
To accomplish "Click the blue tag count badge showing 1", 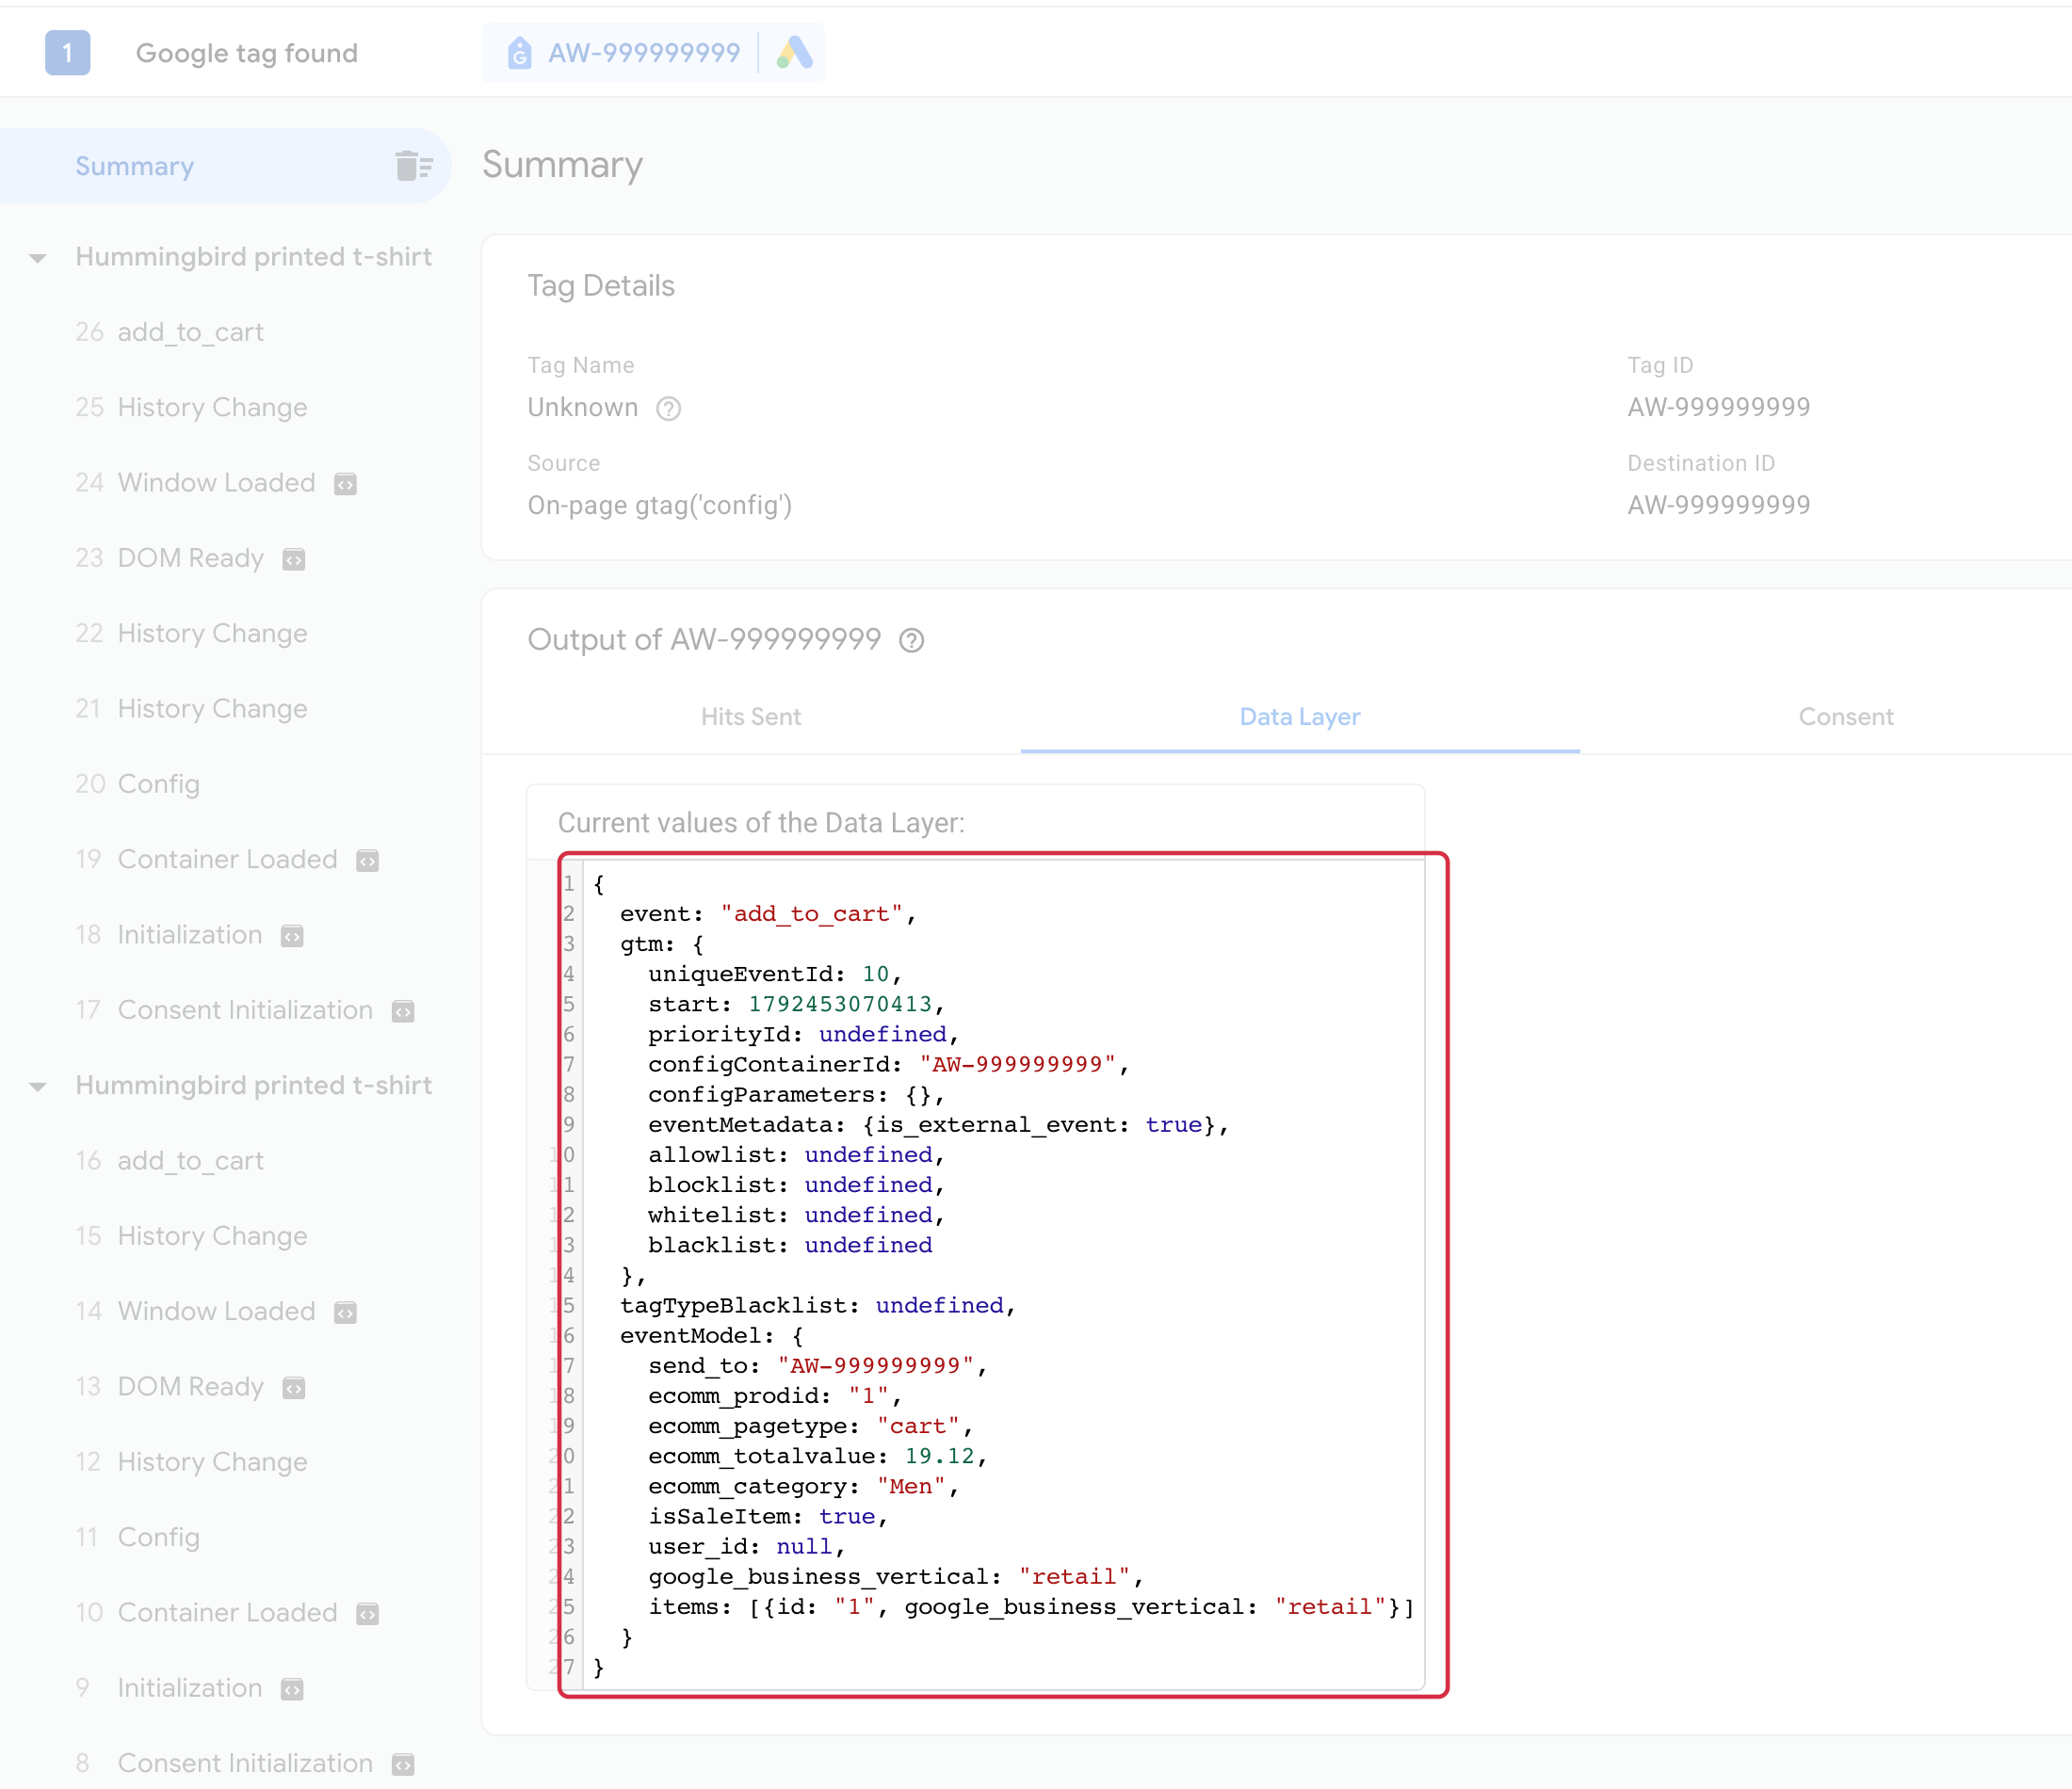I will (67, 53).
